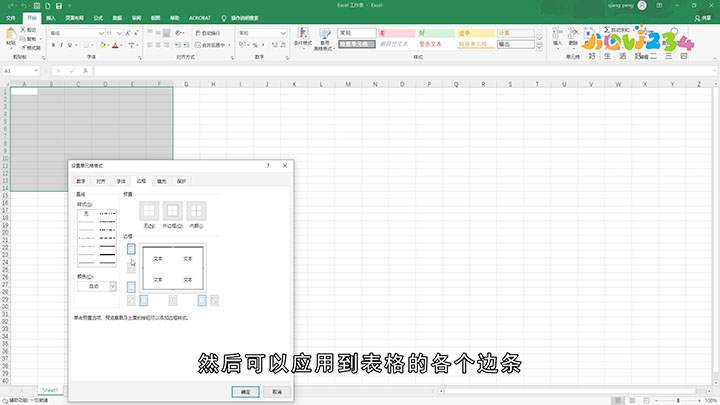Switch to the 保护 tab in dialog
The image size is (720, 405).
pos(182,181)
